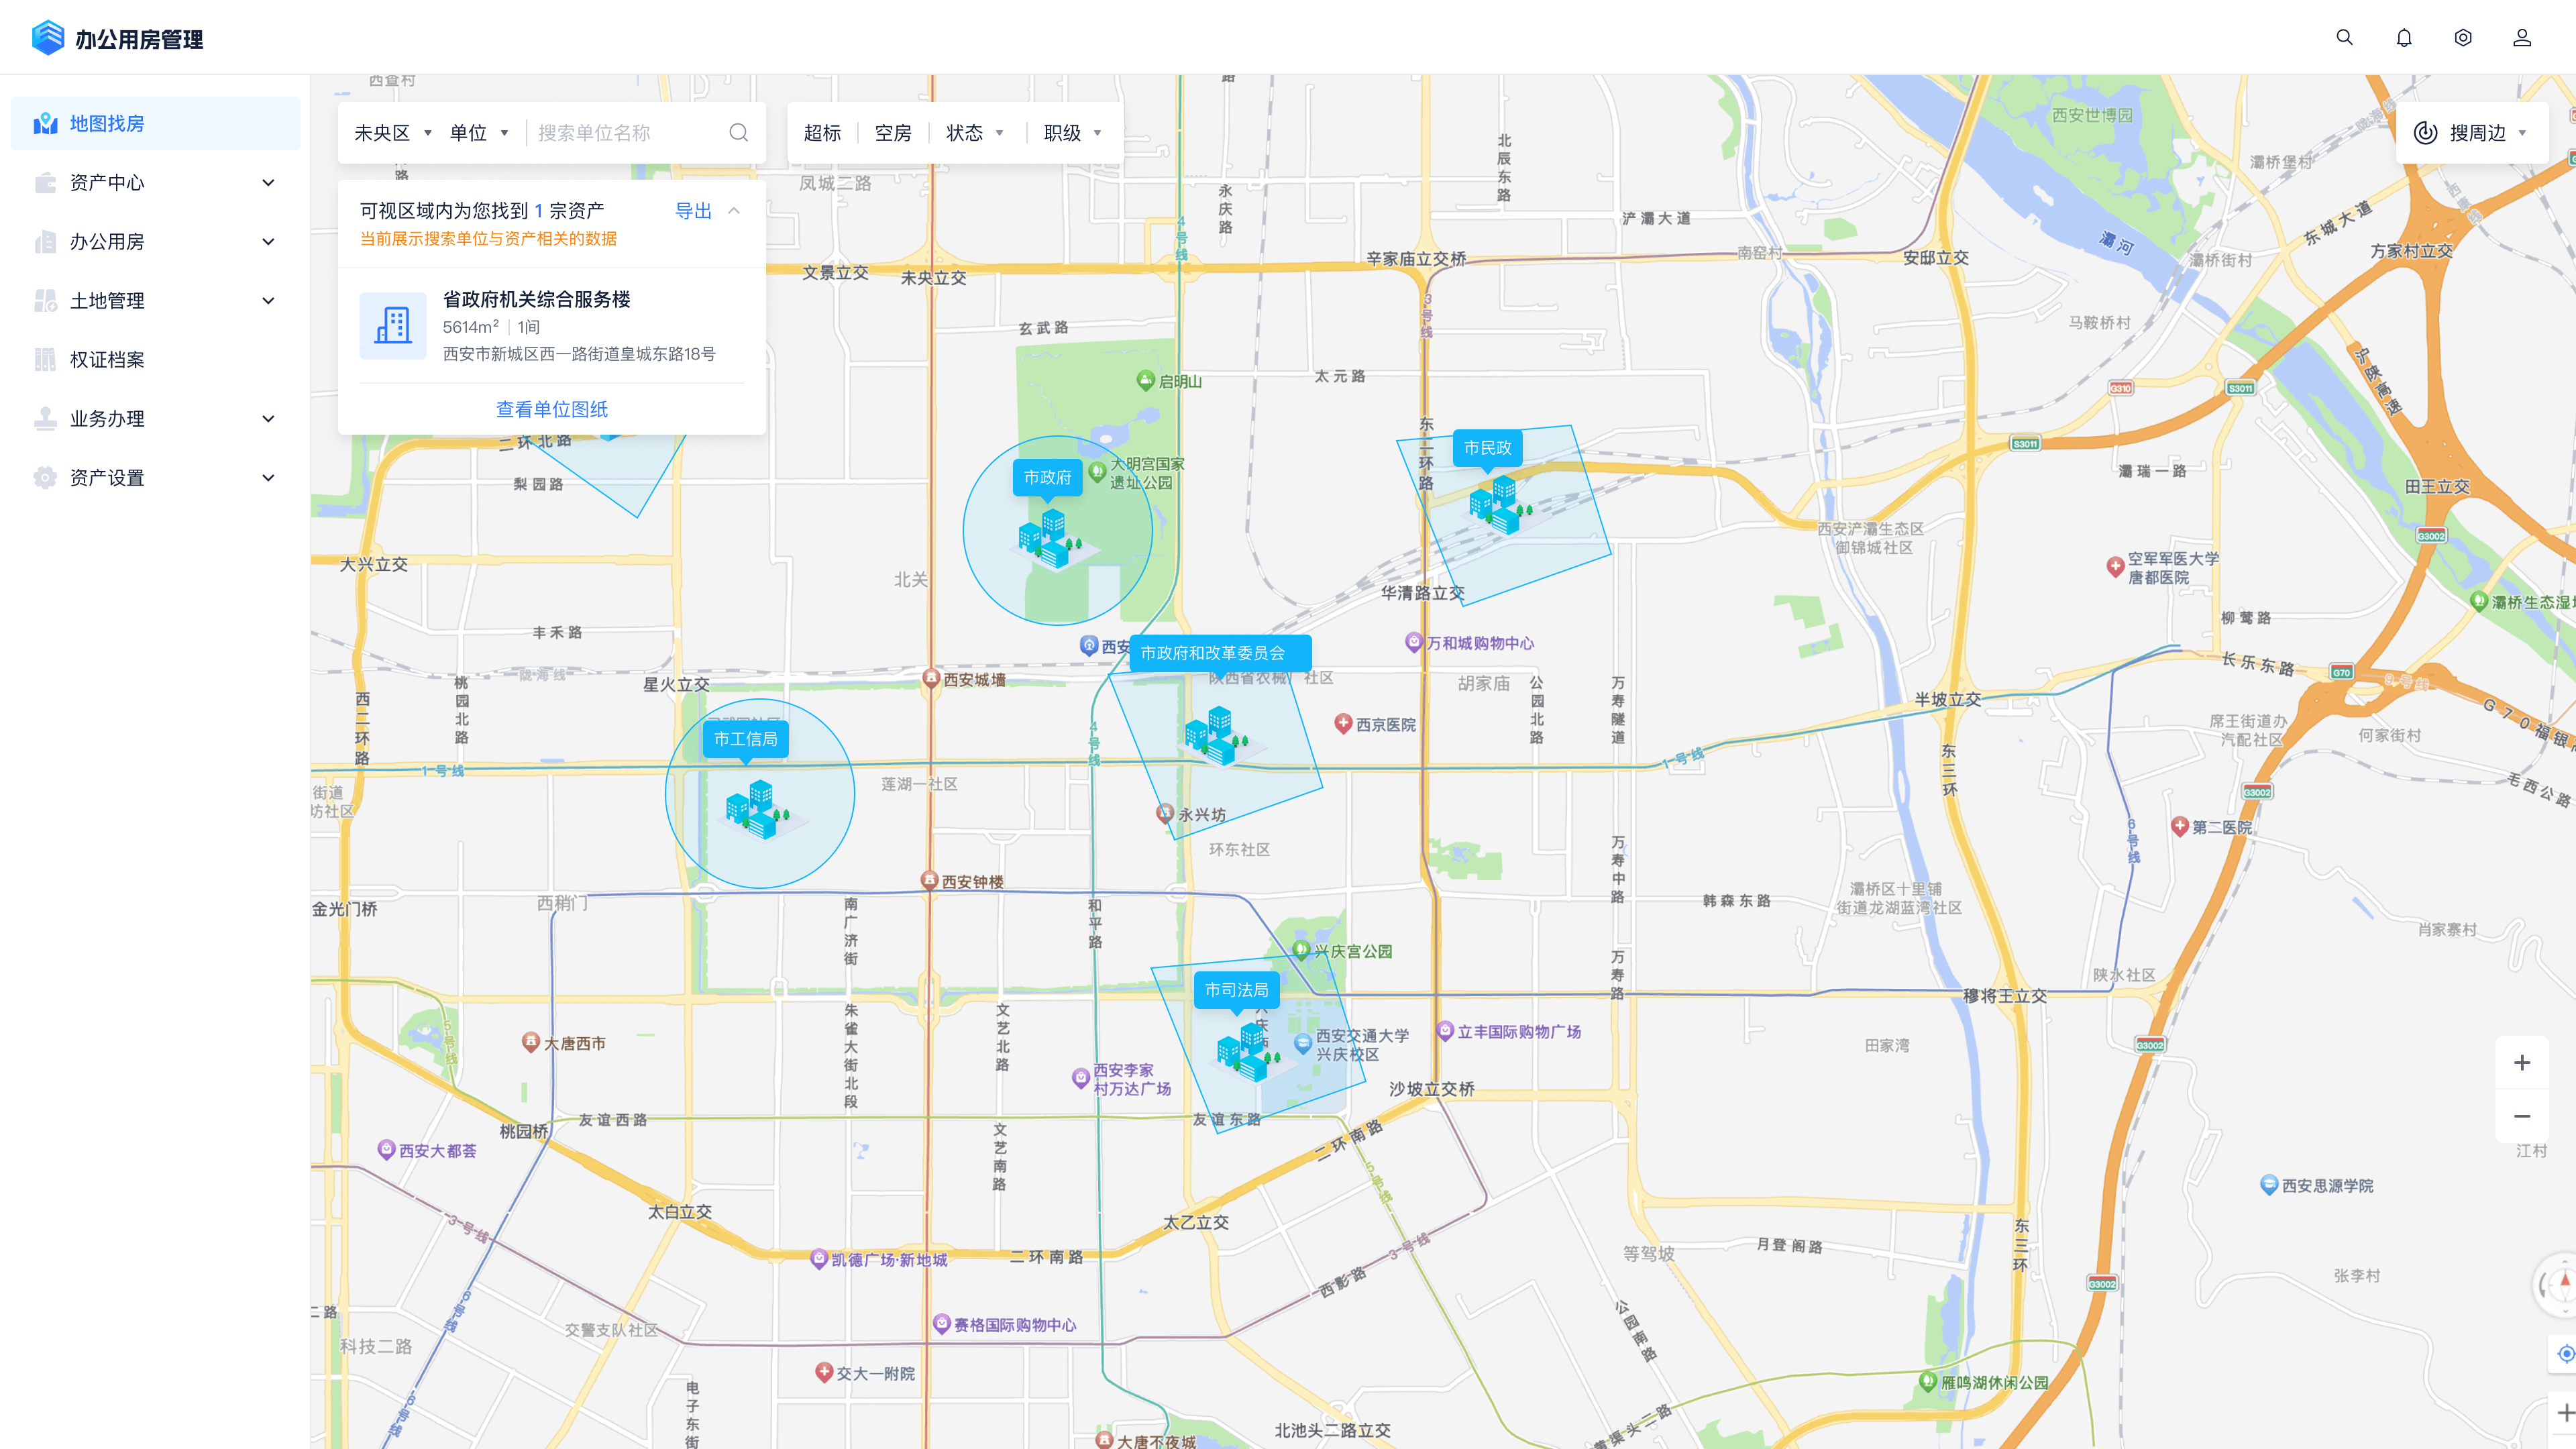Toggle the 超标 filter
Screen dimensions: 2576x1449
click(822, 133)
